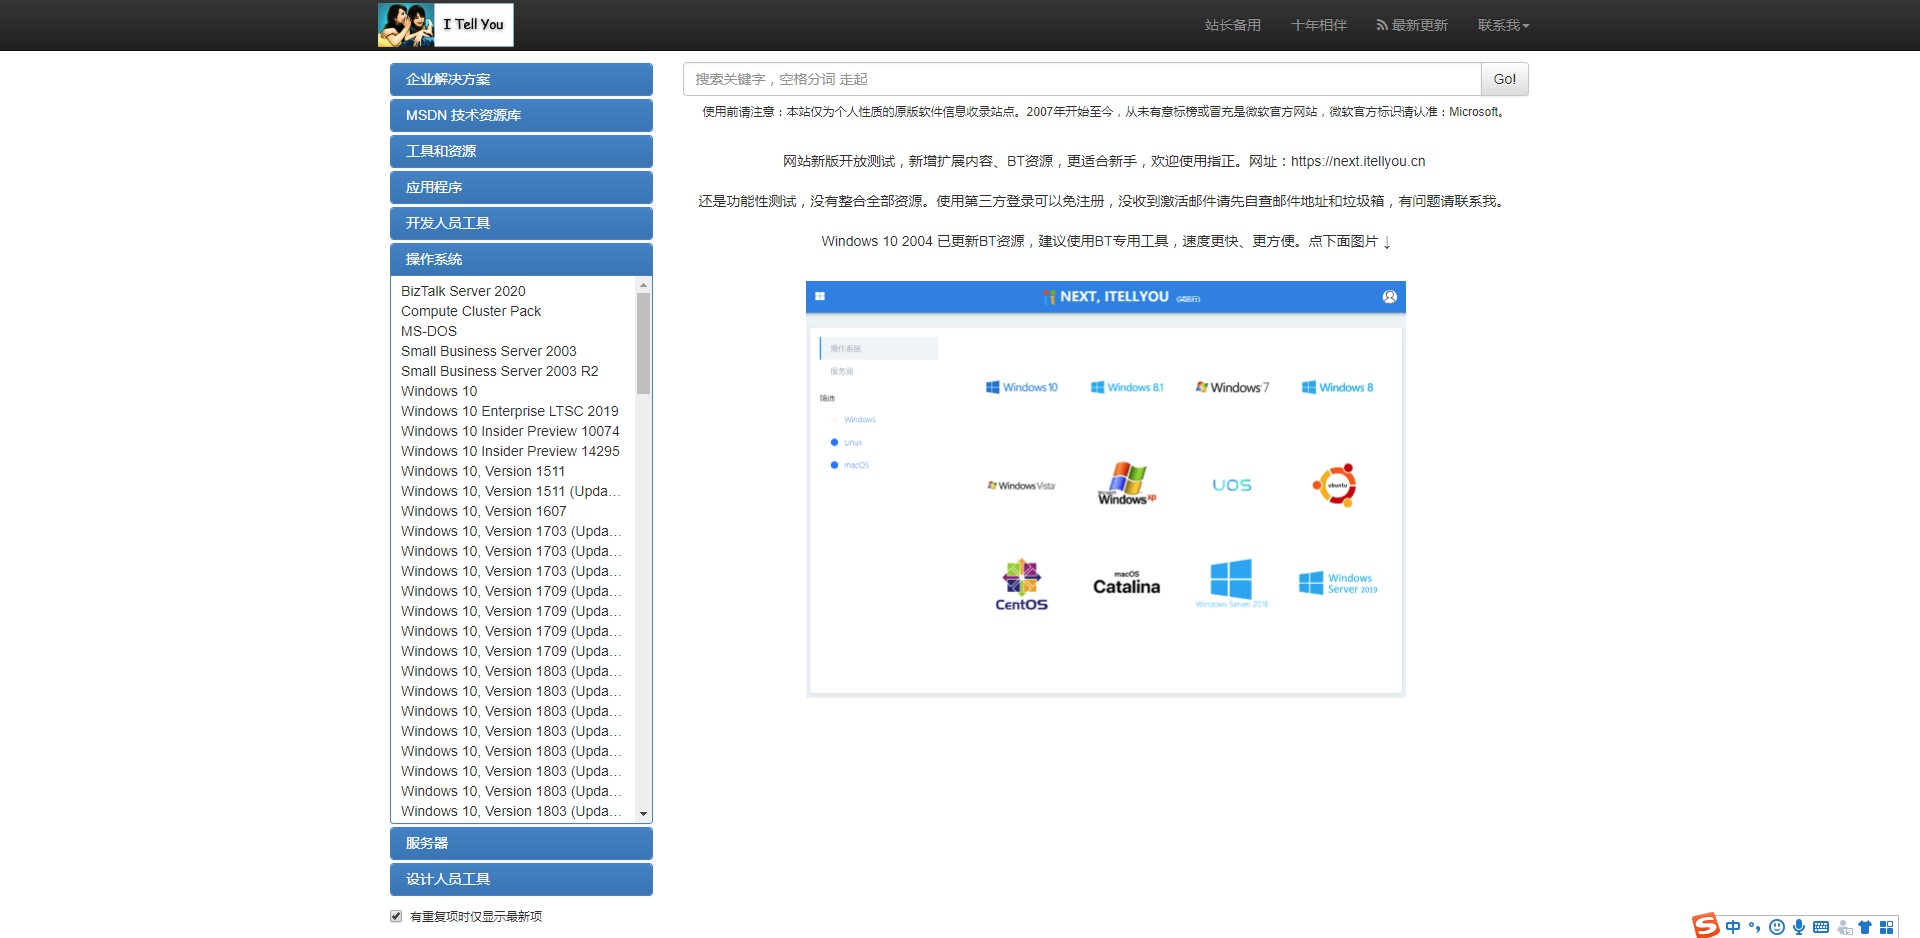Image resolution: width=1920 pixels, height=938 pixels.
Task: Click the scroll down arrow in OS list
Action: tap(643, 814)
